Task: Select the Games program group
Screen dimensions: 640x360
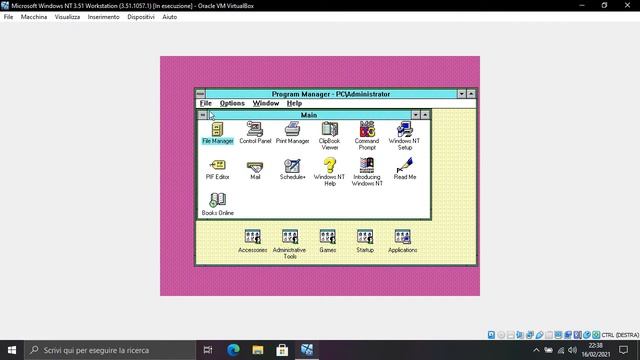Action: [328, 241]
